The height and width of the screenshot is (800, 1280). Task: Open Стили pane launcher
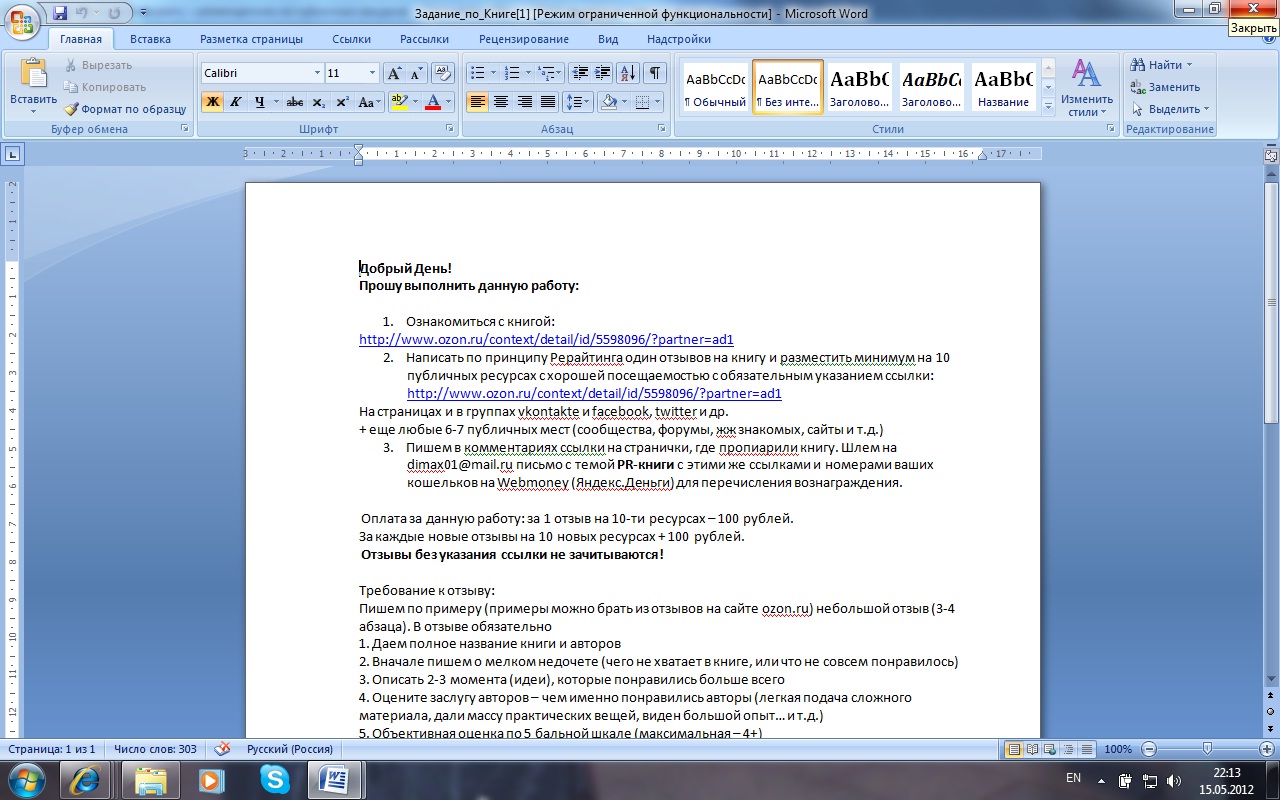click(1110, 129)
